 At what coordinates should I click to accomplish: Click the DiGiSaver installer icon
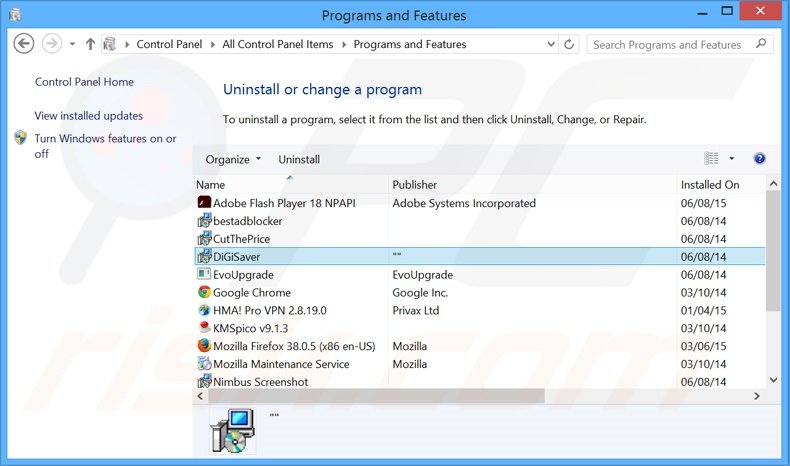point(204,256)
